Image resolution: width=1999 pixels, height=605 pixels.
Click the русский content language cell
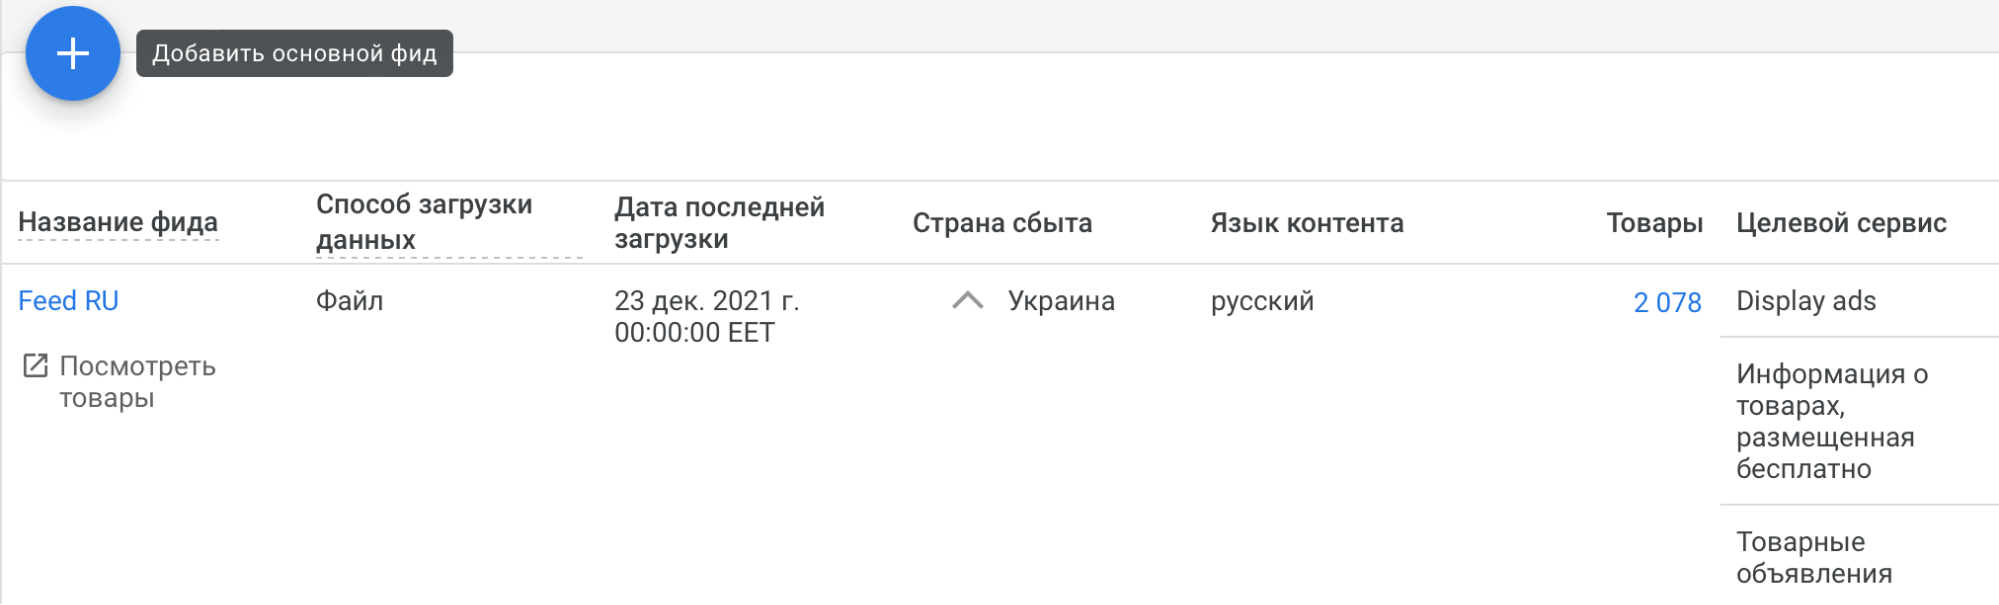pyautogui.click(x=1262, y=301)
